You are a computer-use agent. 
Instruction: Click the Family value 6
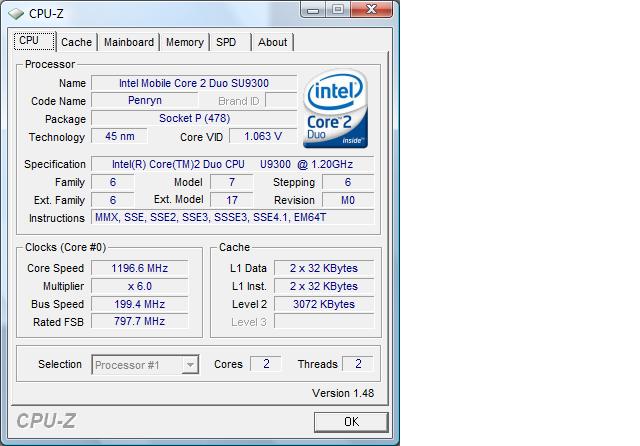tap(113, 182)
